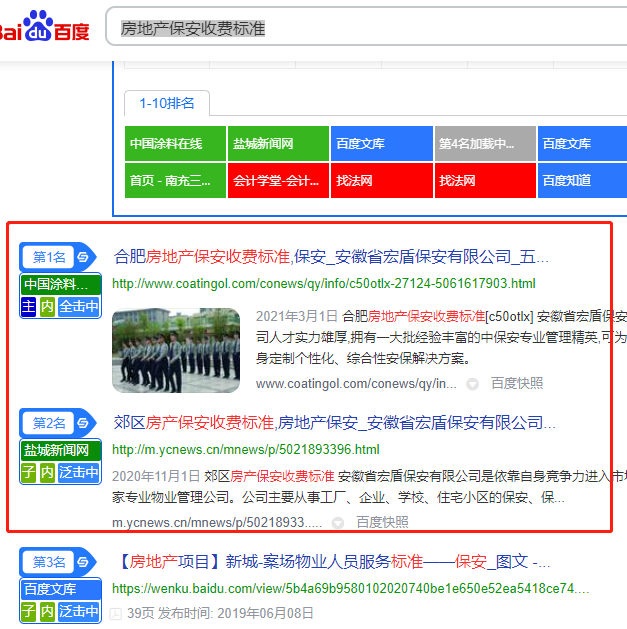Viewport: 627px width, 629px height.
Task: Expand dropdown arrow beside coatingol short URL
Action: [x=473, y=384]
